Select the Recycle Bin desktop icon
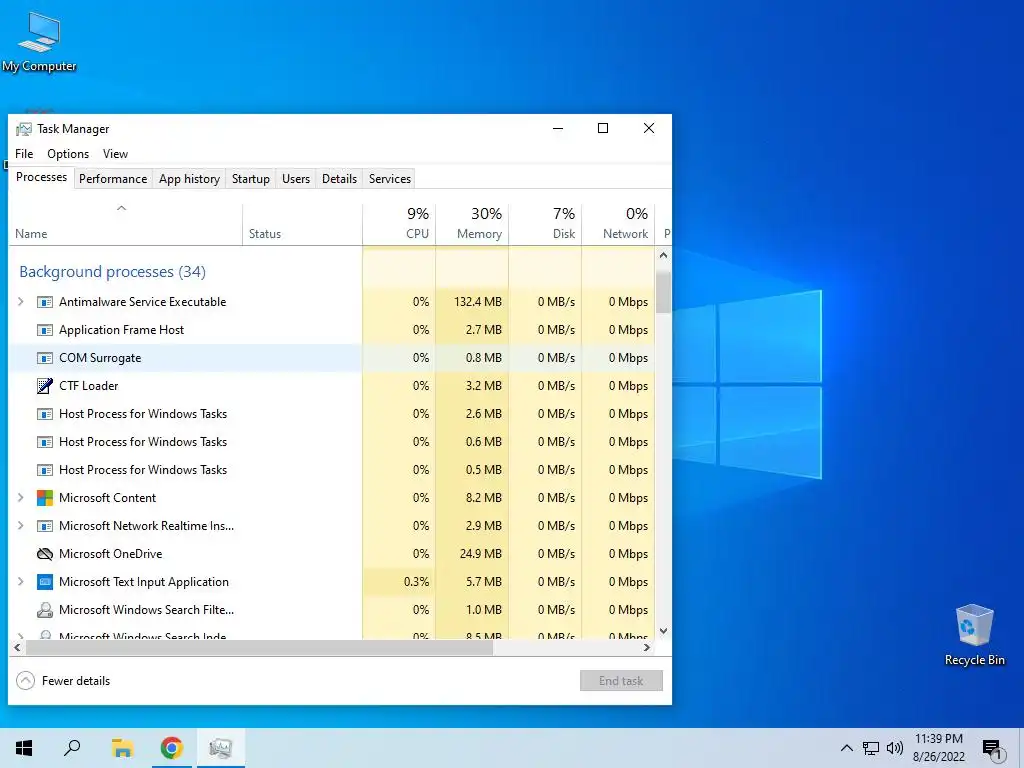The width and height of the screenshot is (1024, 768). 974,634
